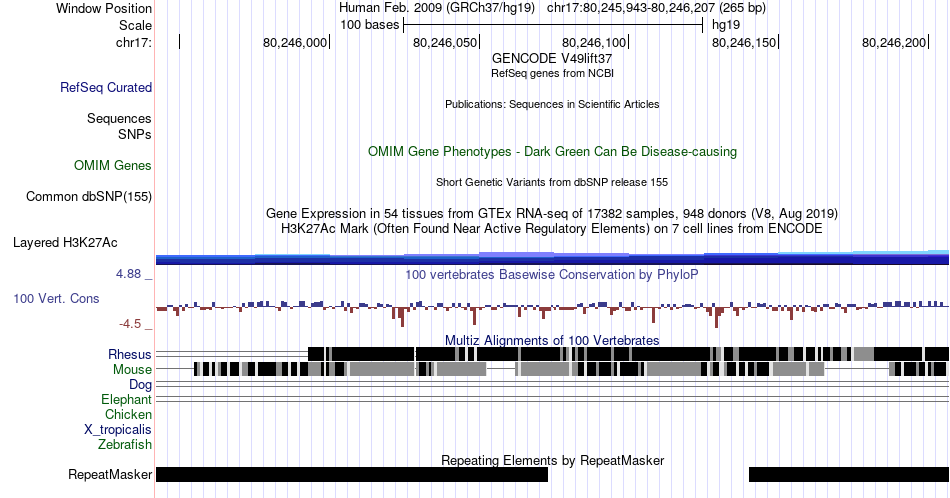Click the hg19 label beside the scale bar
Screen dimensions: 950x498
pyautogui.click(x=726, y=25)
